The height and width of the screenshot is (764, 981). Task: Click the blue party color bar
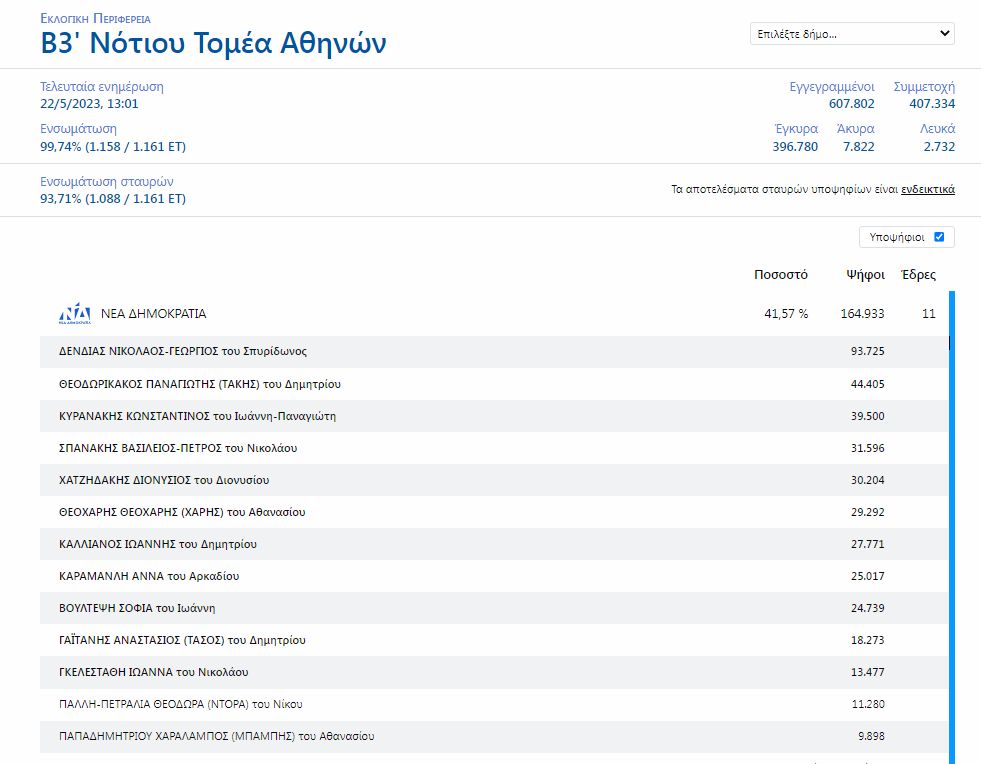951,520
